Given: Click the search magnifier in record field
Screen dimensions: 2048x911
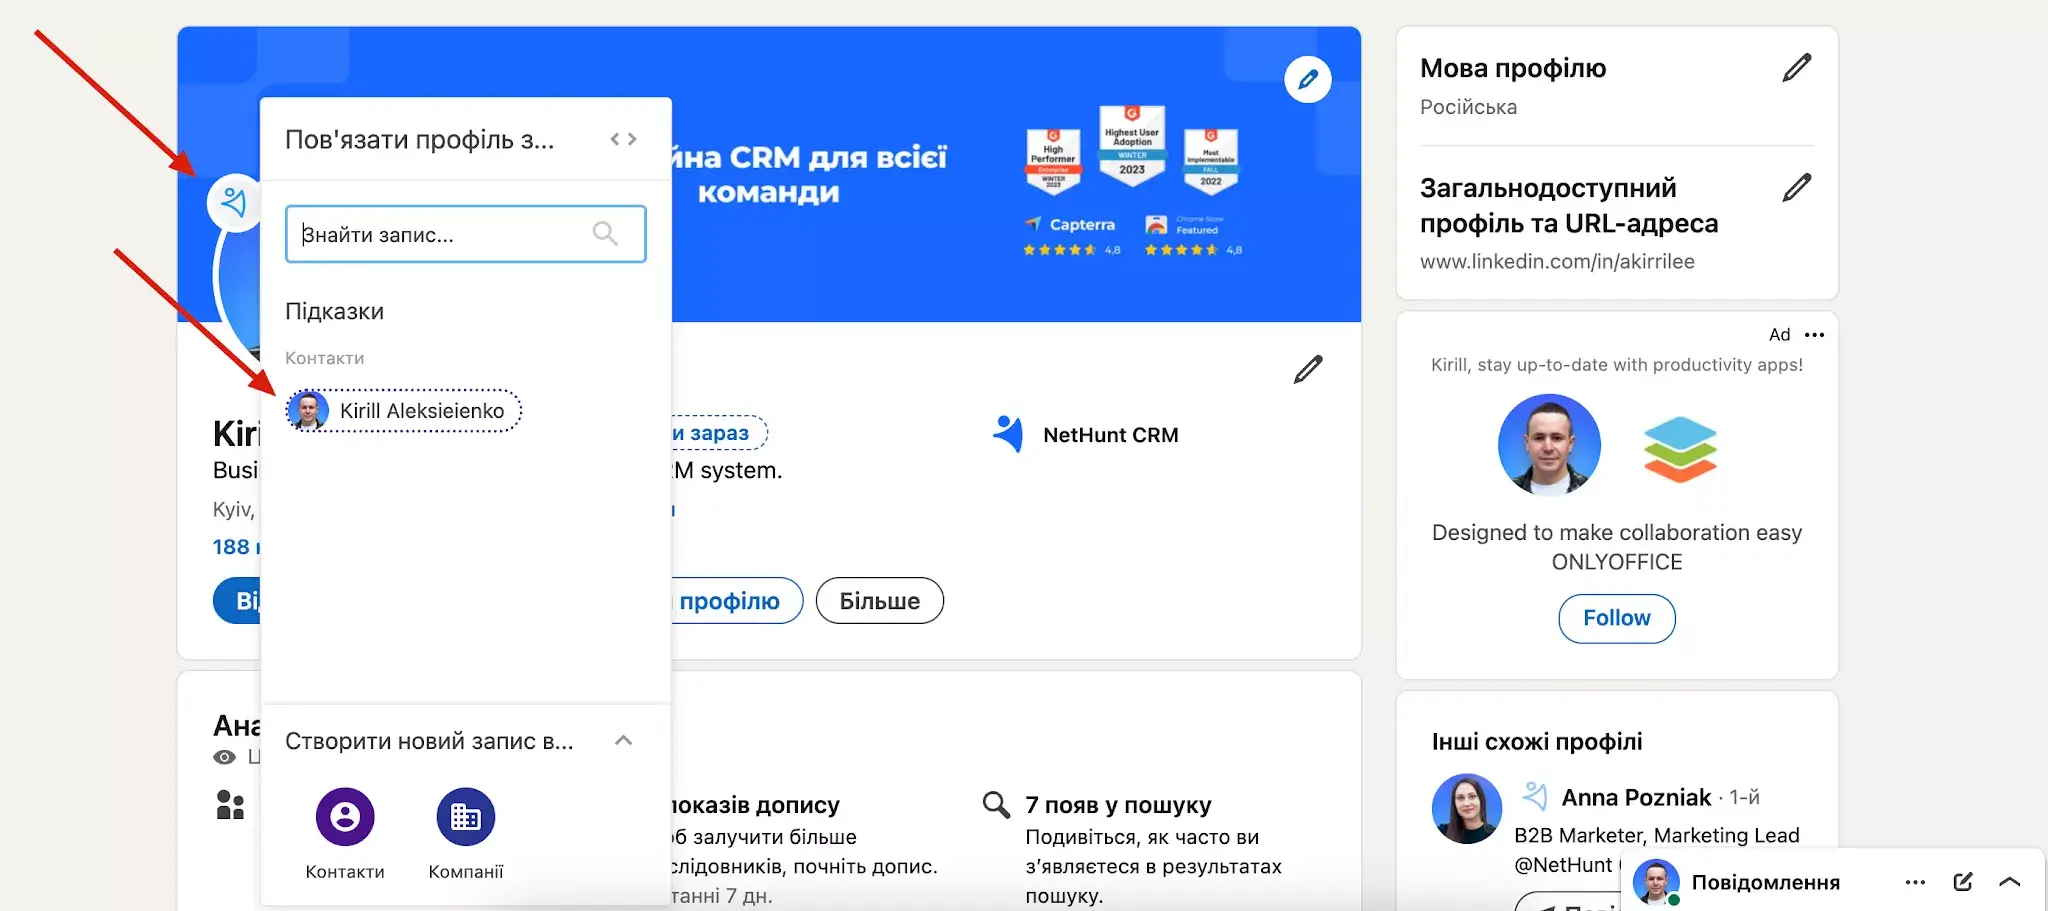Looking at the screenshot, I should [605, 234].
